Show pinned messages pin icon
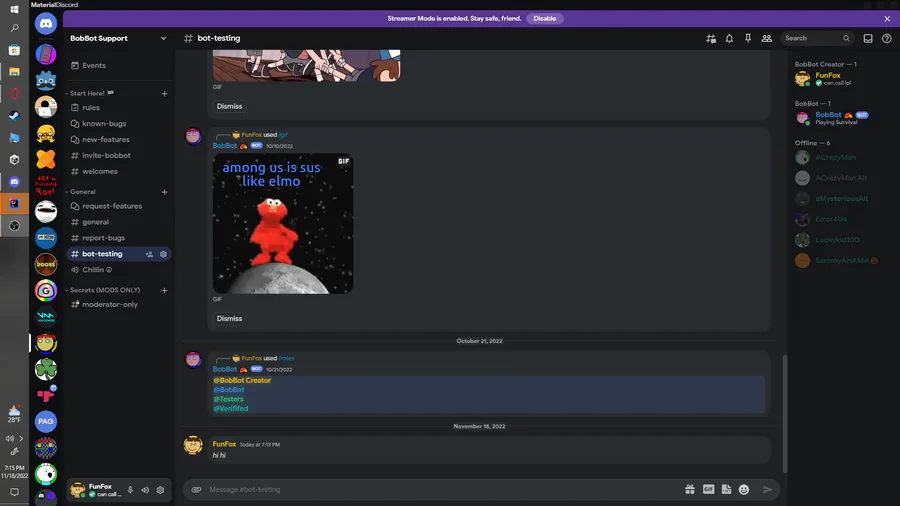This screenshot has width=900, height=506. coord(748,38)
